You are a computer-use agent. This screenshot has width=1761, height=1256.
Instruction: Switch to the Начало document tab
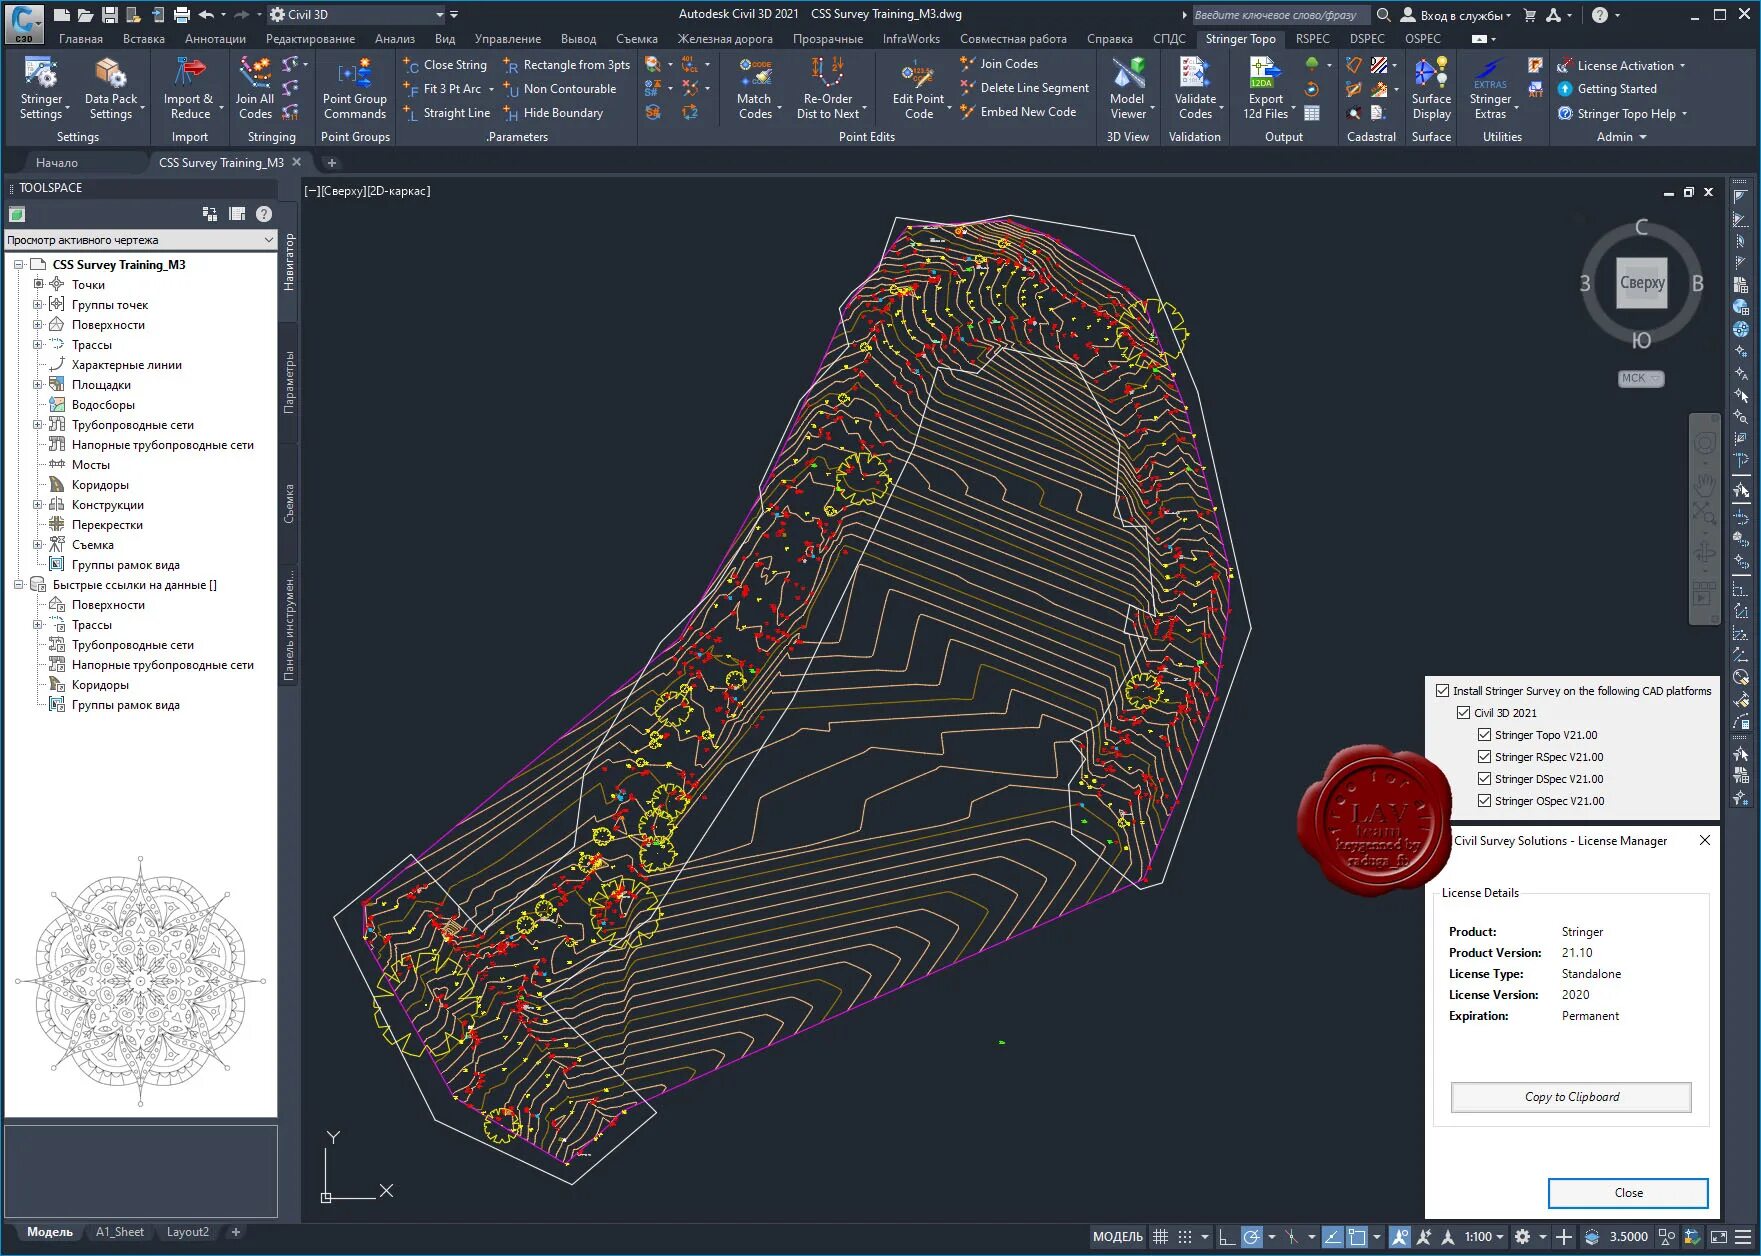57,163
